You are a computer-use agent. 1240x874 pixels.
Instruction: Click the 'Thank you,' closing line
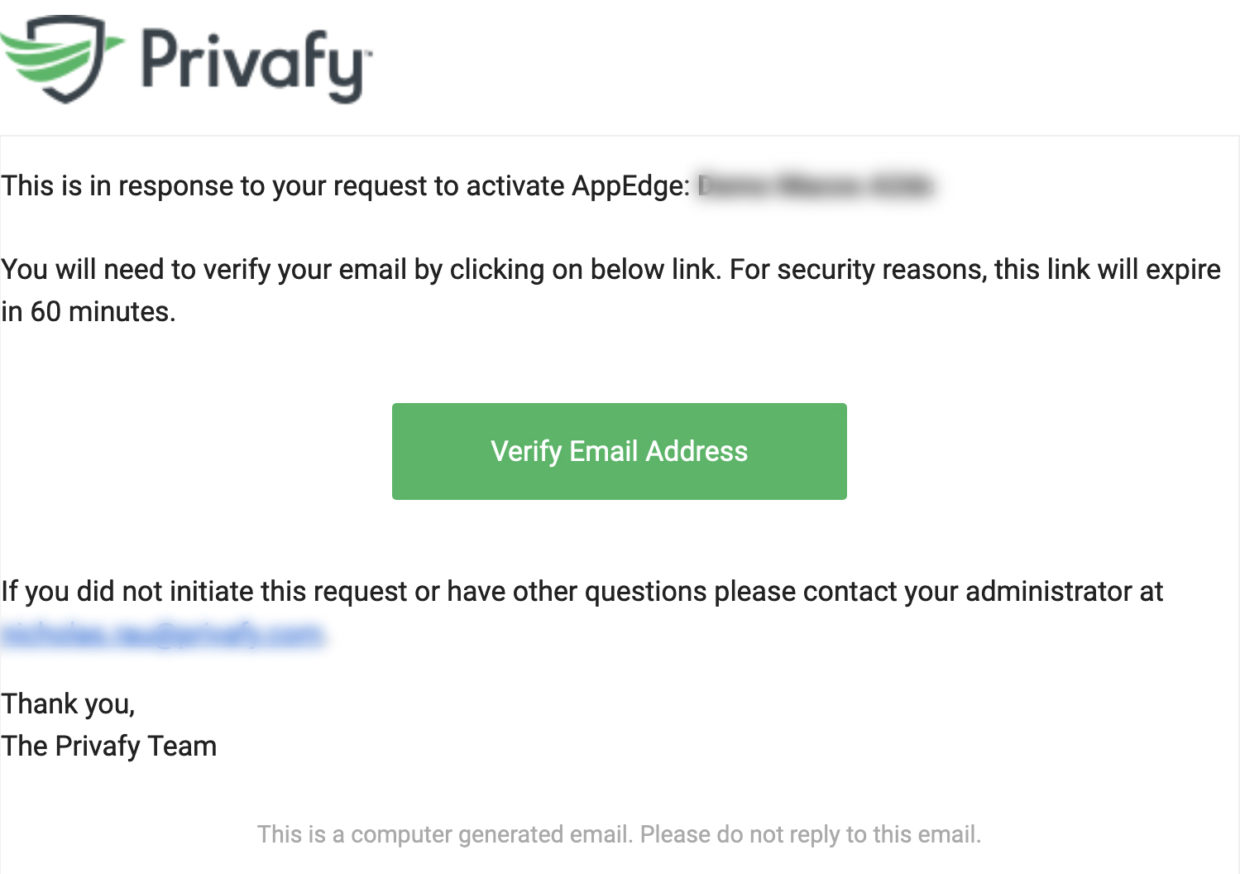[68, 704]
